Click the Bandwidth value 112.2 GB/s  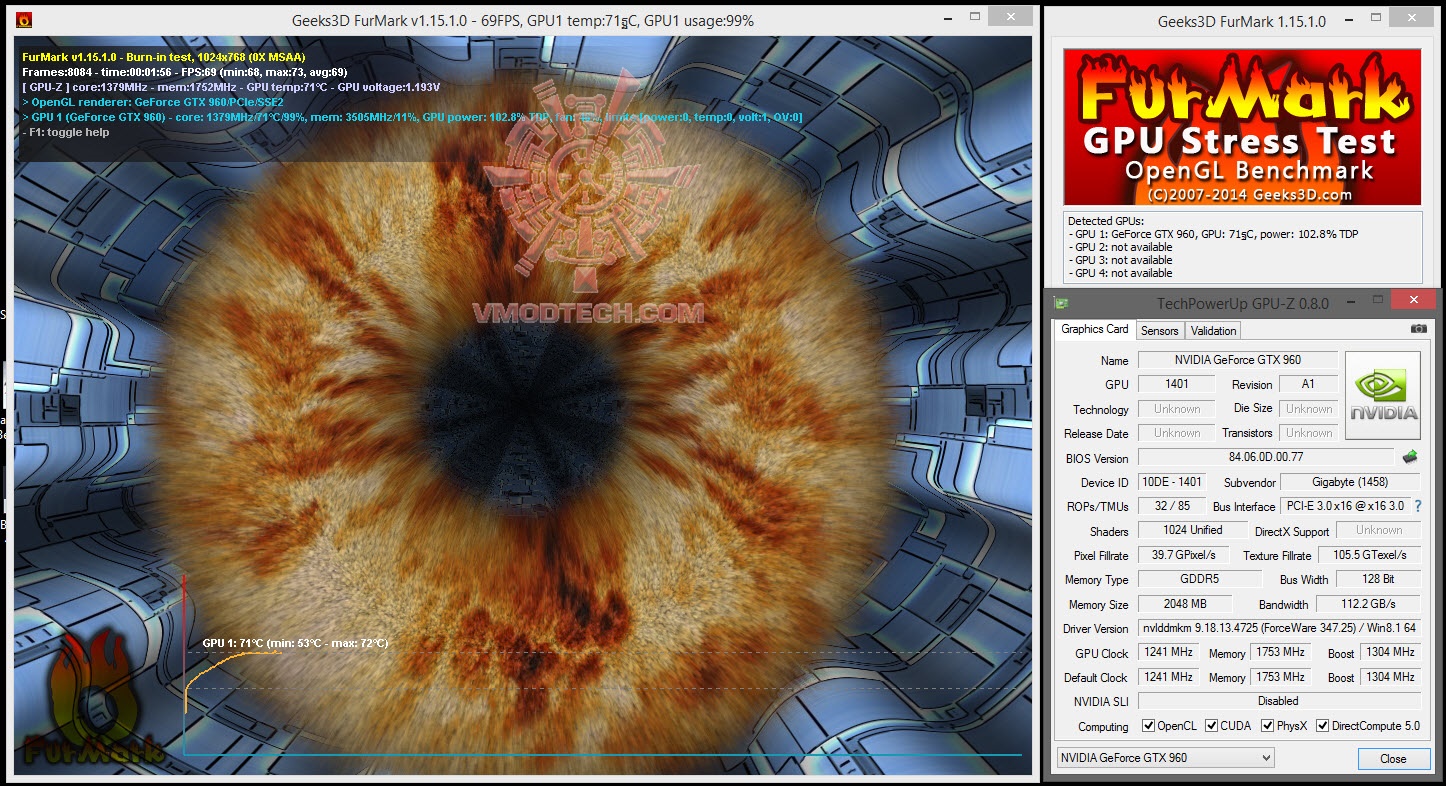click(1368, 604)
